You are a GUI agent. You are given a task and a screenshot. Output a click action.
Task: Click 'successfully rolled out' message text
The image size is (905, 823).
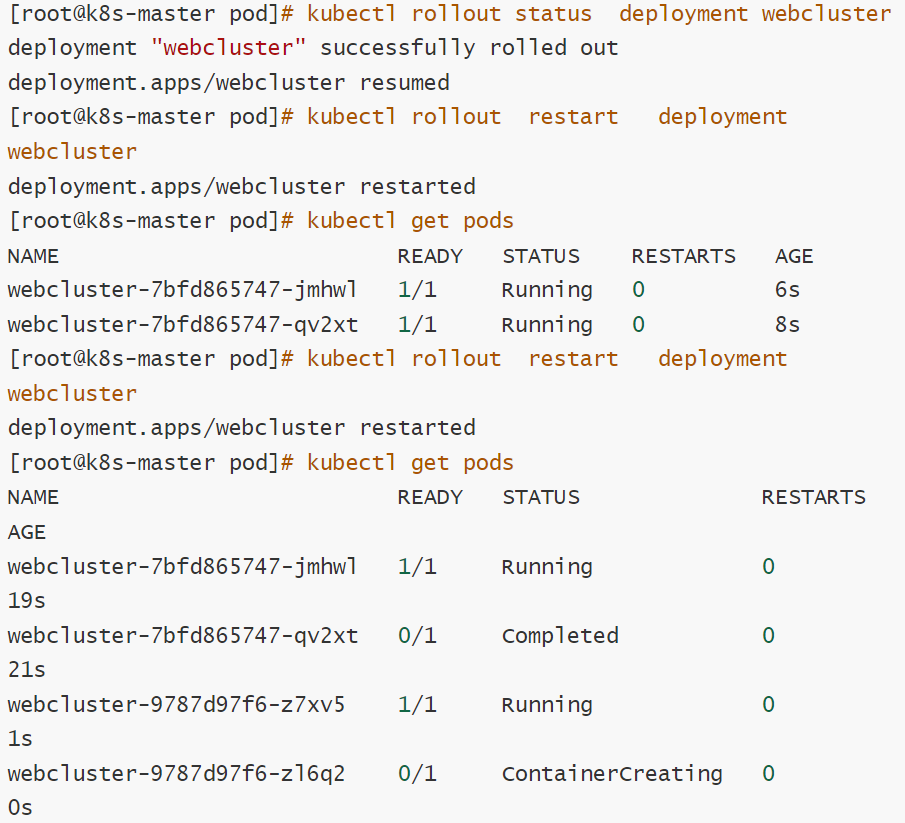coord(469,48)
